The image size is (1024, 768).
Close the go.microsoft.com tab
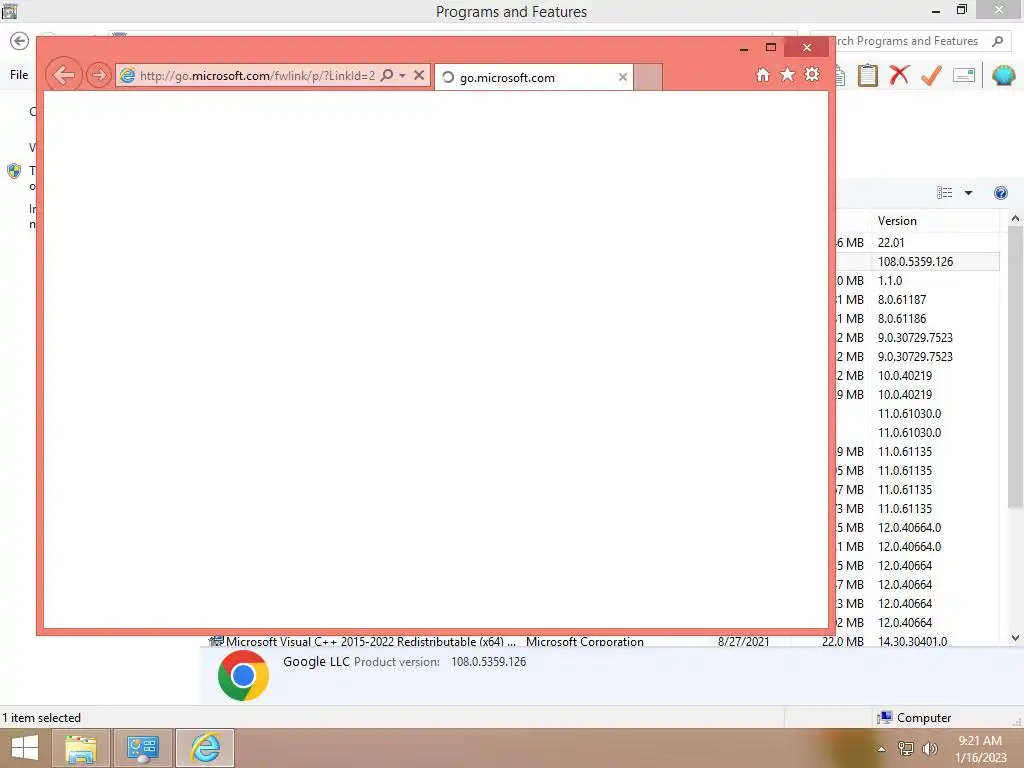tap(622, 77)
